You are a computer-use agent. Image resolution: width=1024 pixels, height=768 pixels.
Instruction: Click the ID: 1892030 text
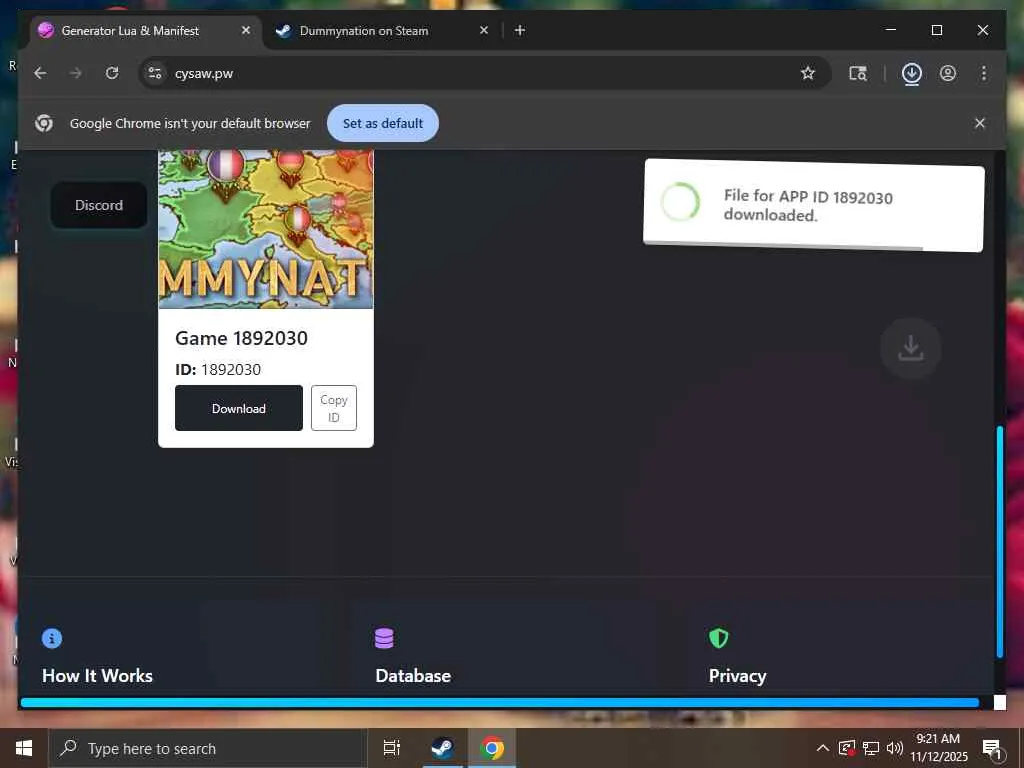click(218, 370)
